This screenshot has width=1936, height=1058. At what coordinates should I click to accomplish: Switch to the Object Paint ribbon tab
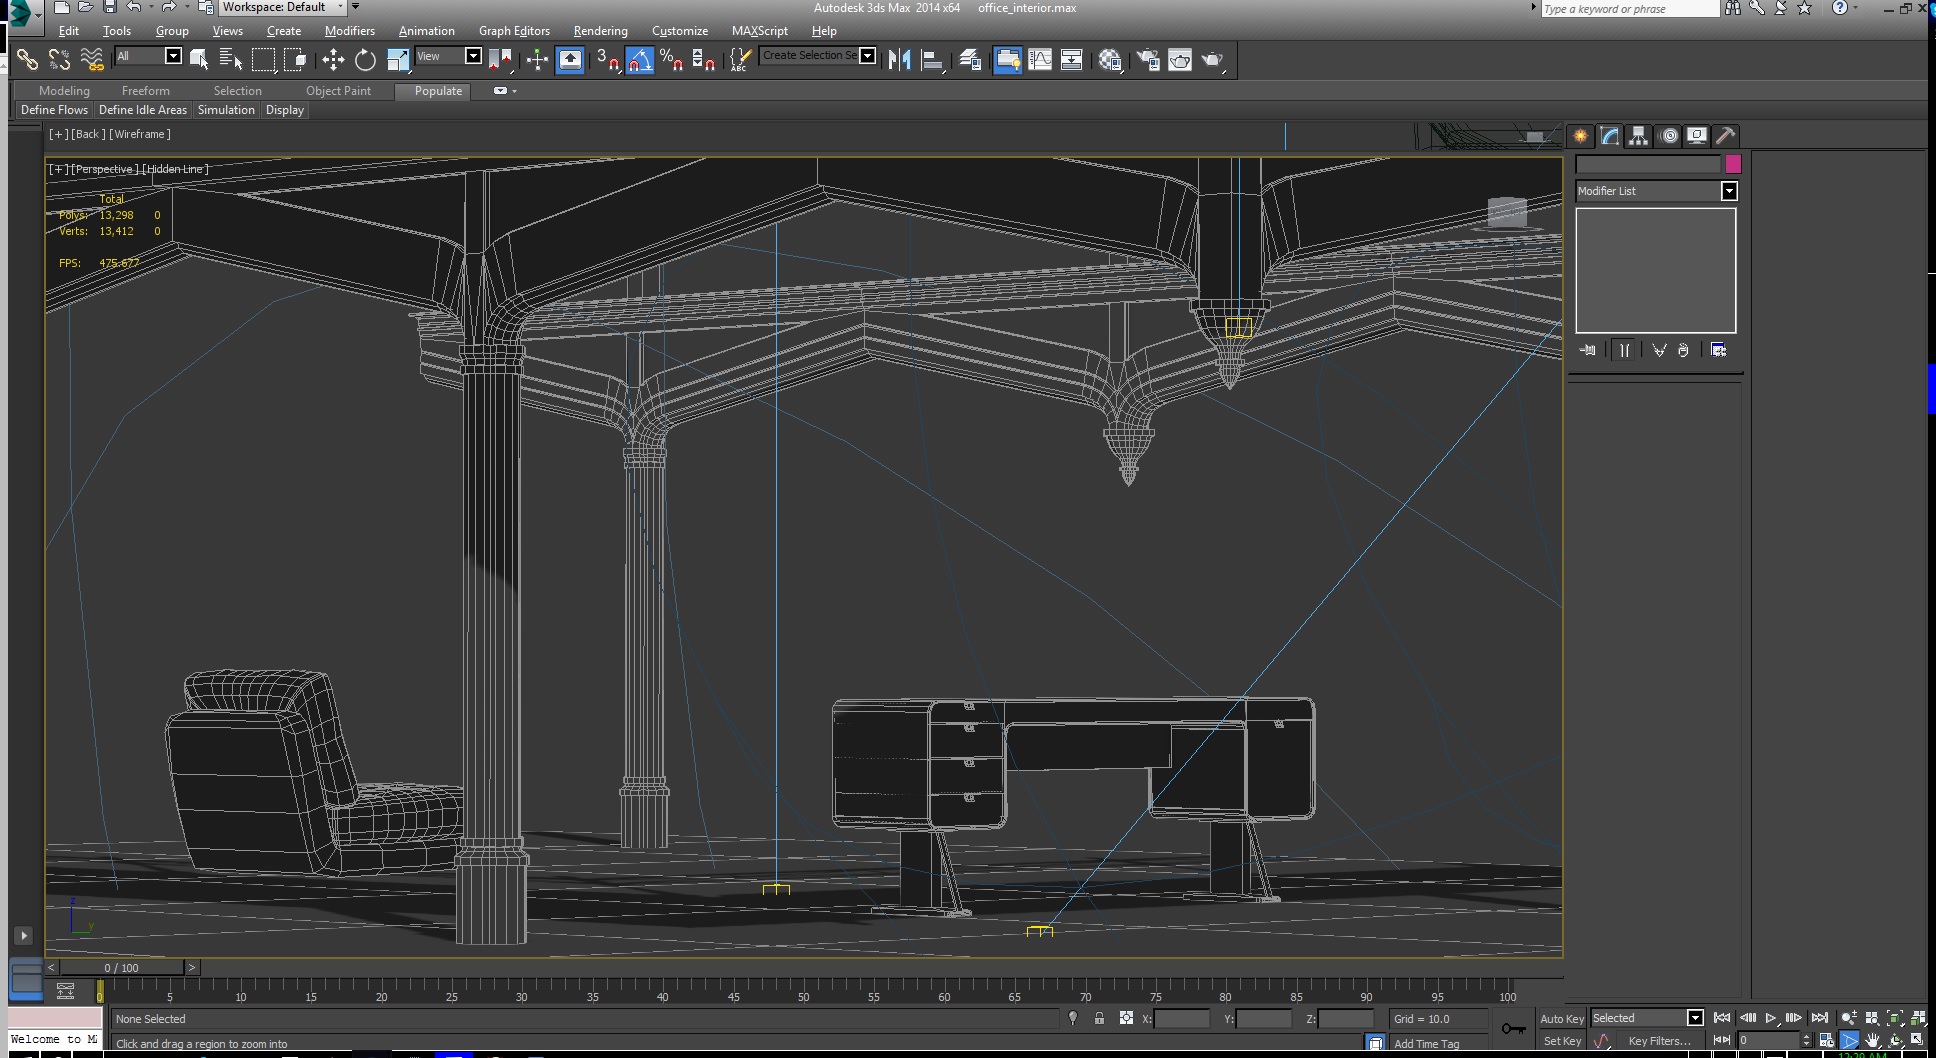click(x=338, y=91)
